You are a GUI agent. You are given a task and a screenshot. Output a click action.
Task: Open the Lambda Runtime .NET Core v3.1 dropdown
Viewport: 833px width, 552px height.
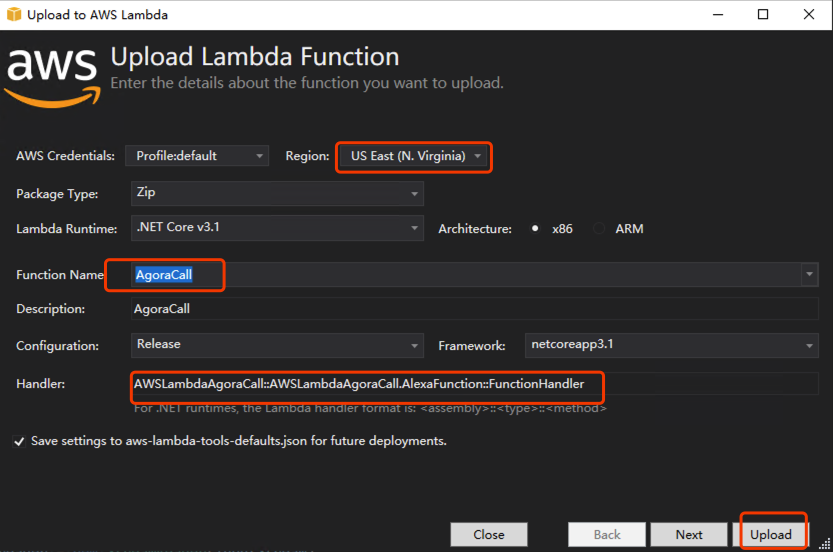[277, 228]
